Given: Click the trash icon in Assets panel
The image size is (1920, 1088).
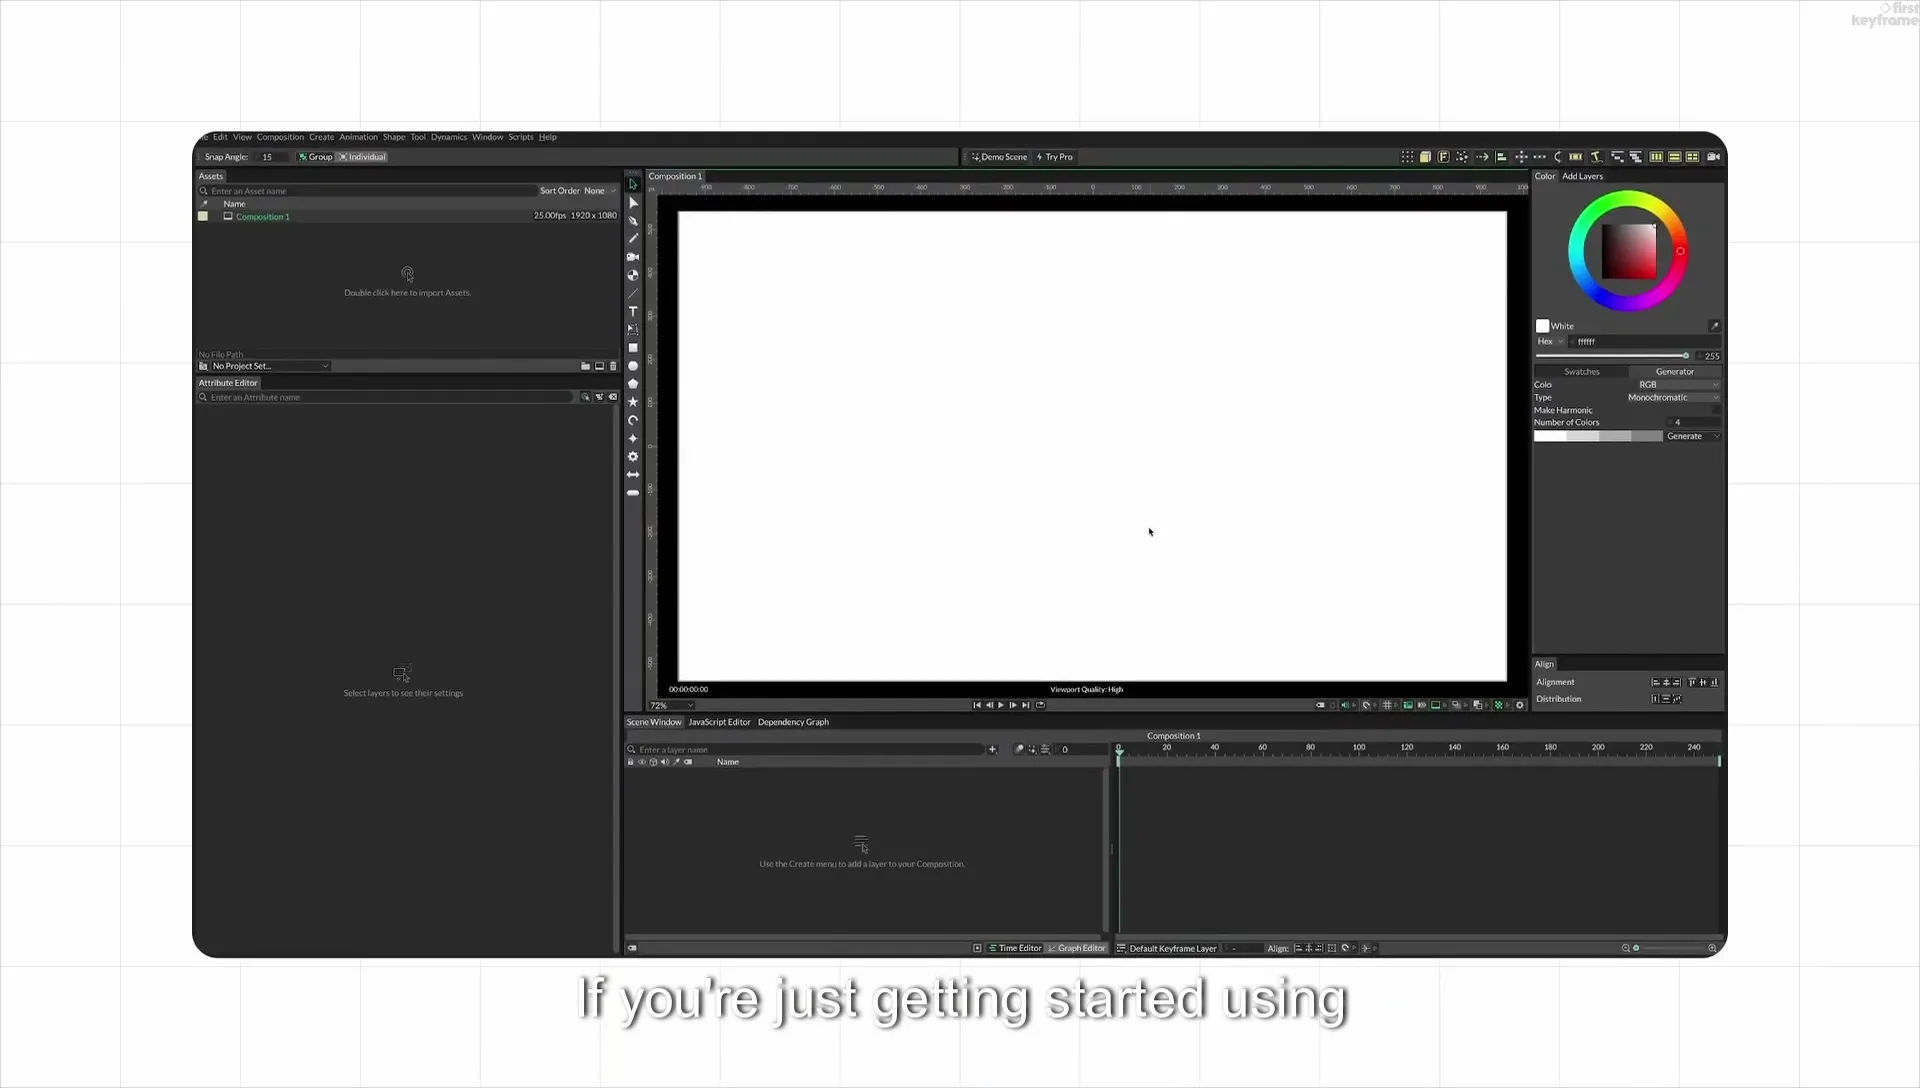Looking at the screenshot, I should (x=614, y=366).
